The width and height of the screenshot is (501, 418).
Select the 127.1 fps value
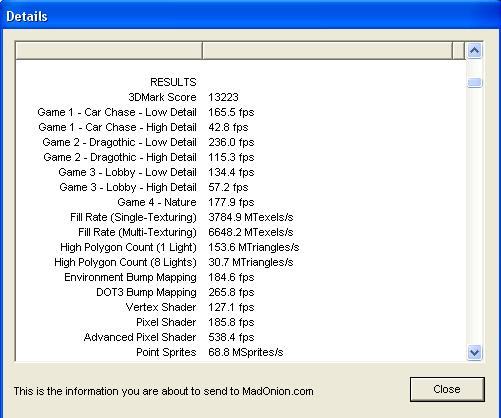(x=231, y=307)
